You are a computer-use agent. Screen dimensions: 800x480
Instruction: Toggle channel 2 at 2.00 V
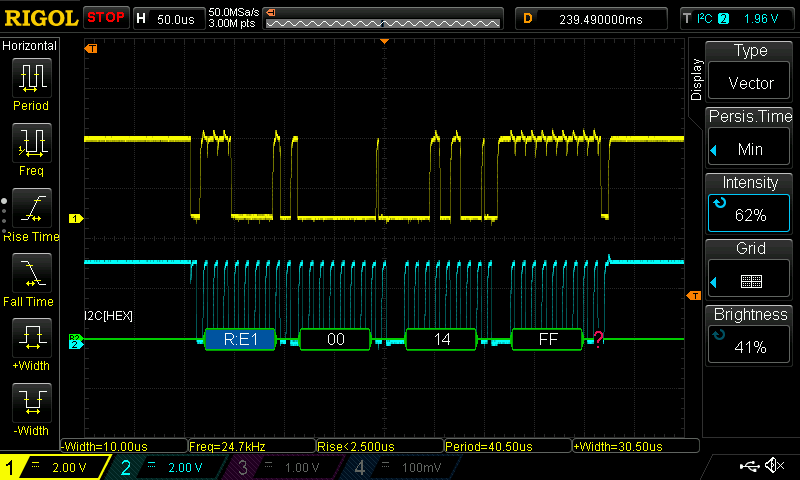click(168, 467)
